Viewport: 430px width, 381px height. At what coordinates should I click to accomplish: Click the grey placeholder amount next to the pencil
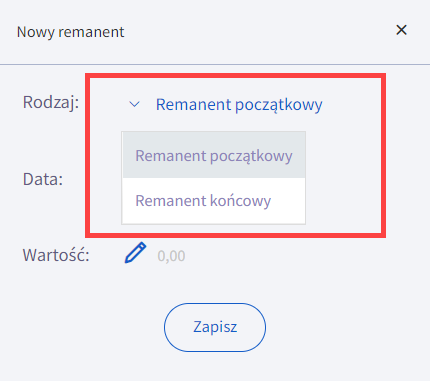click(x=171, y=256)
